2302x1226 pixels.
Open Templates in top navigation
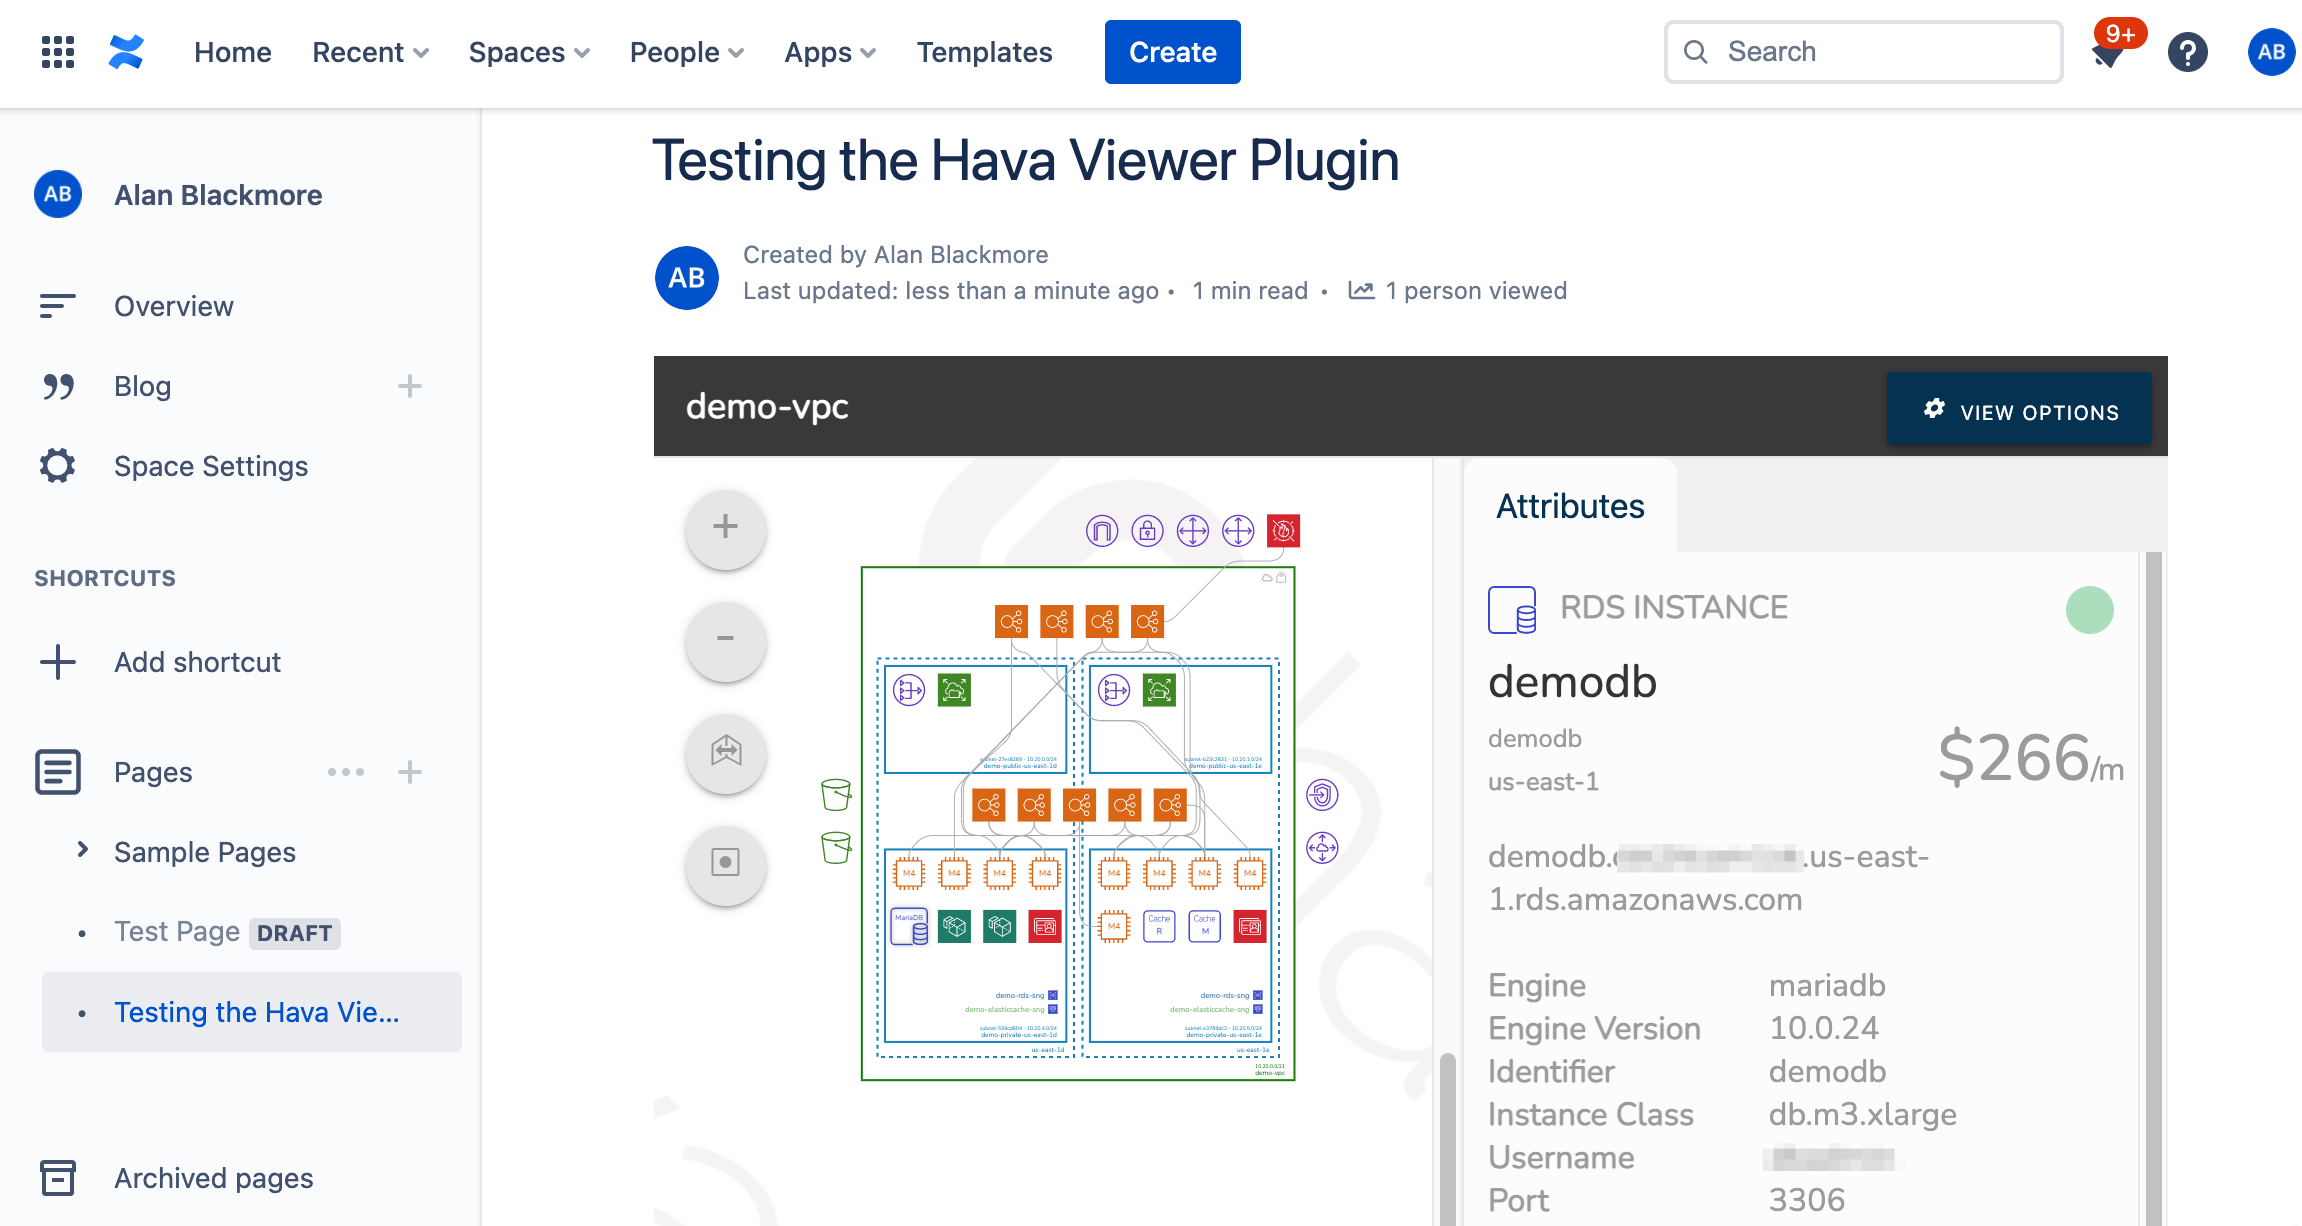pos(985,52)
